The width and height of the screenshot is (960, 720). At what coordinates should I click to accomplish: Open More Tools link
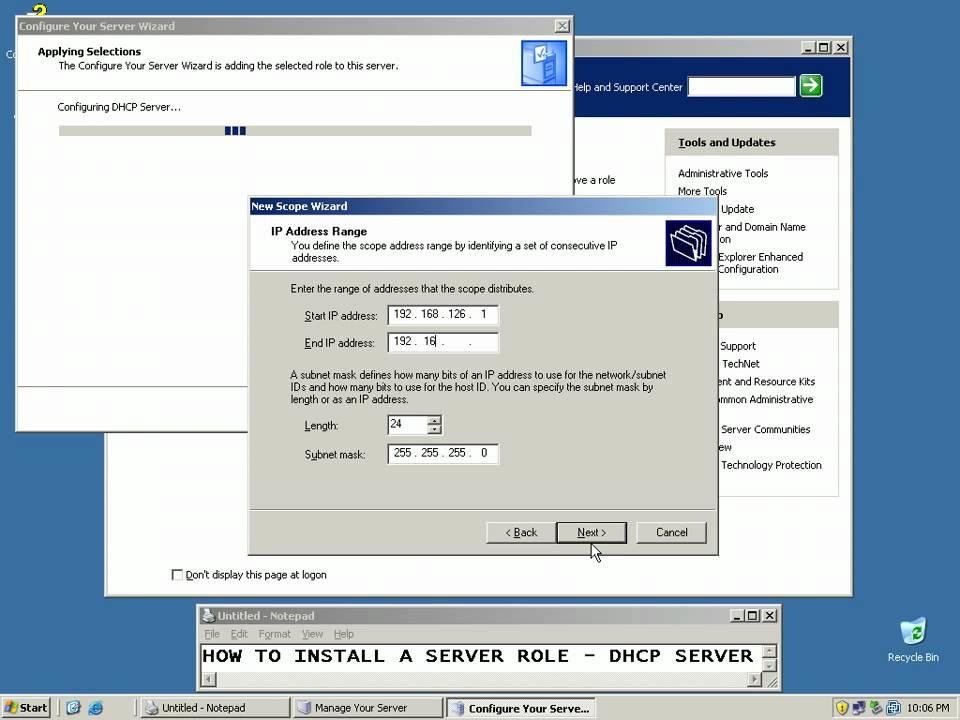[702, 191]
